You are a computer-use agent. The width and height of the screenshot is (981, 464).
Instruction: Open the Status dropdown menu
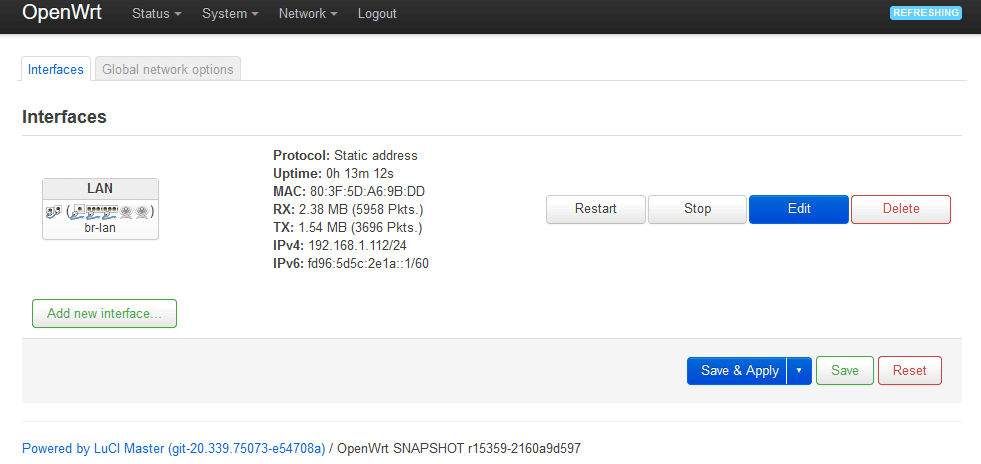click(x=156, y=14)
